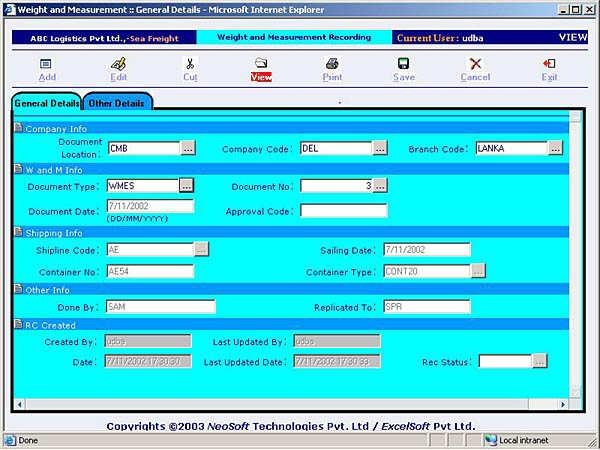Click the Last Updated Date field
Screen dimensions: 600x450
pyautogui.click(x=337, y=361)
